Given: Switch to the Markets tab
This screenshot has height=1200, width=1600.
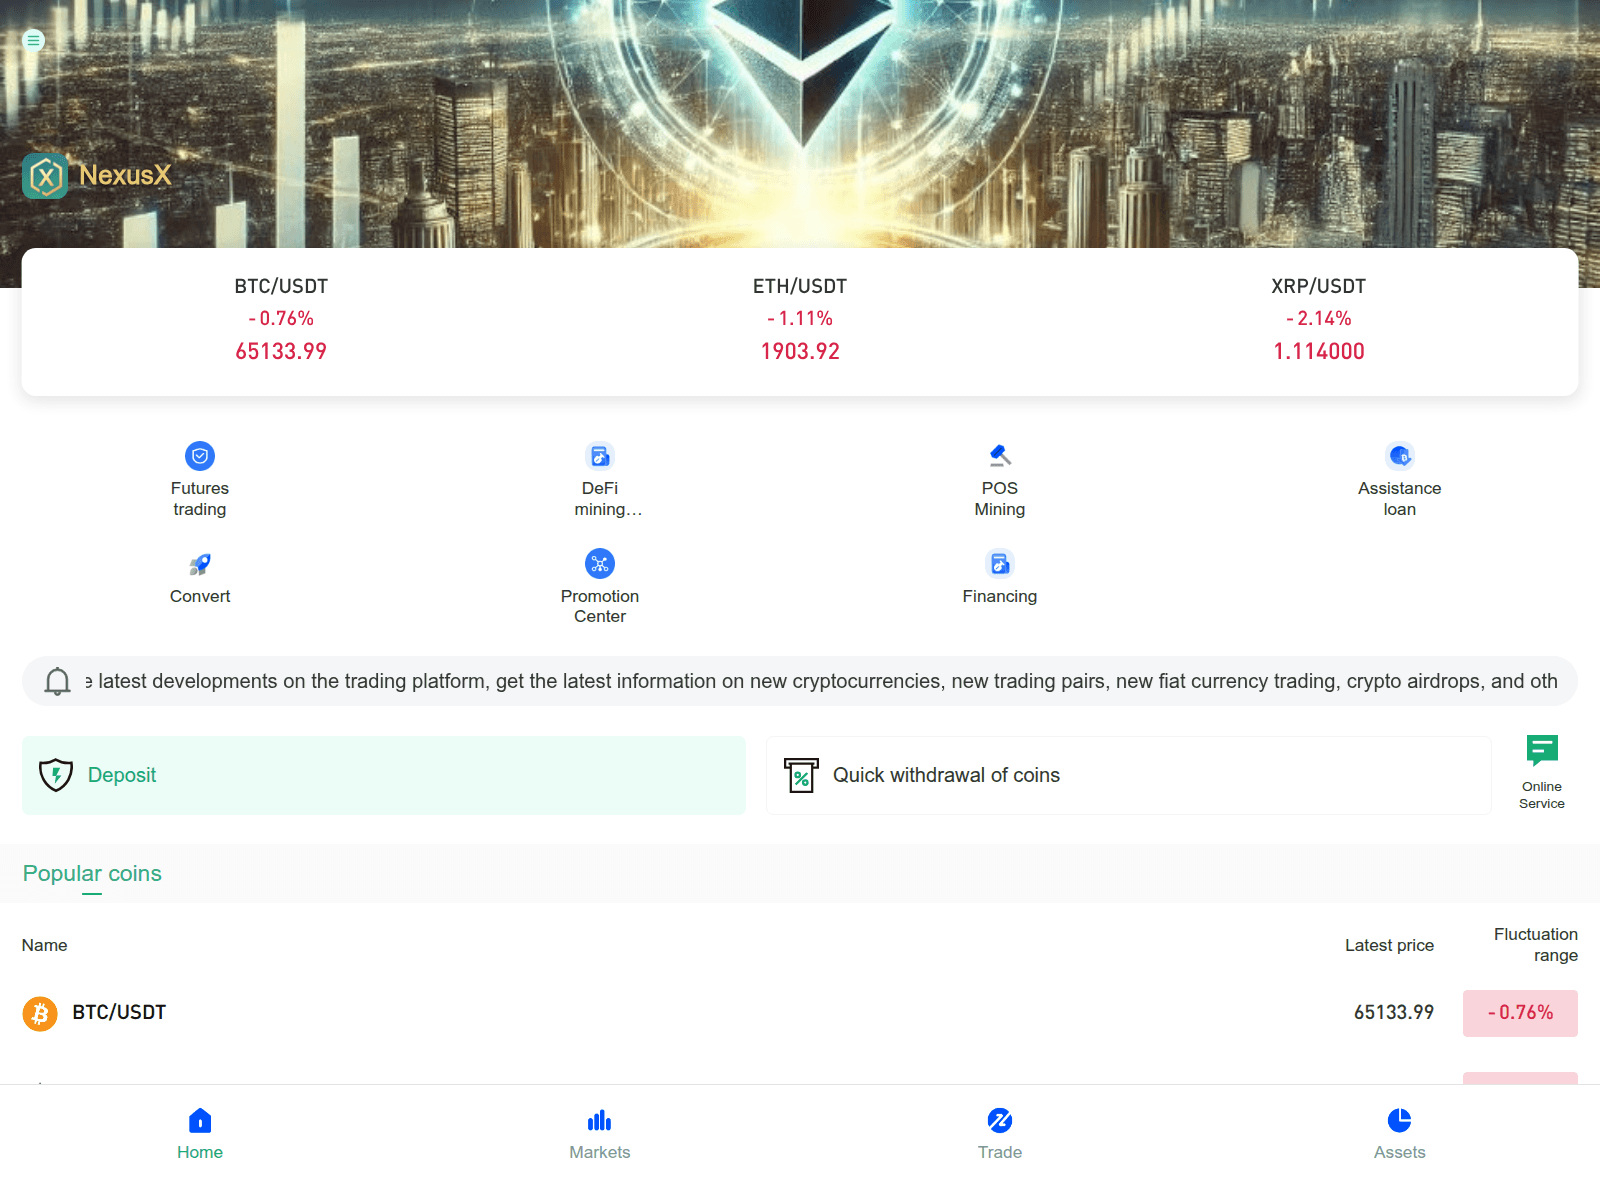Looking at the screenshot, I should point(600,1134).
